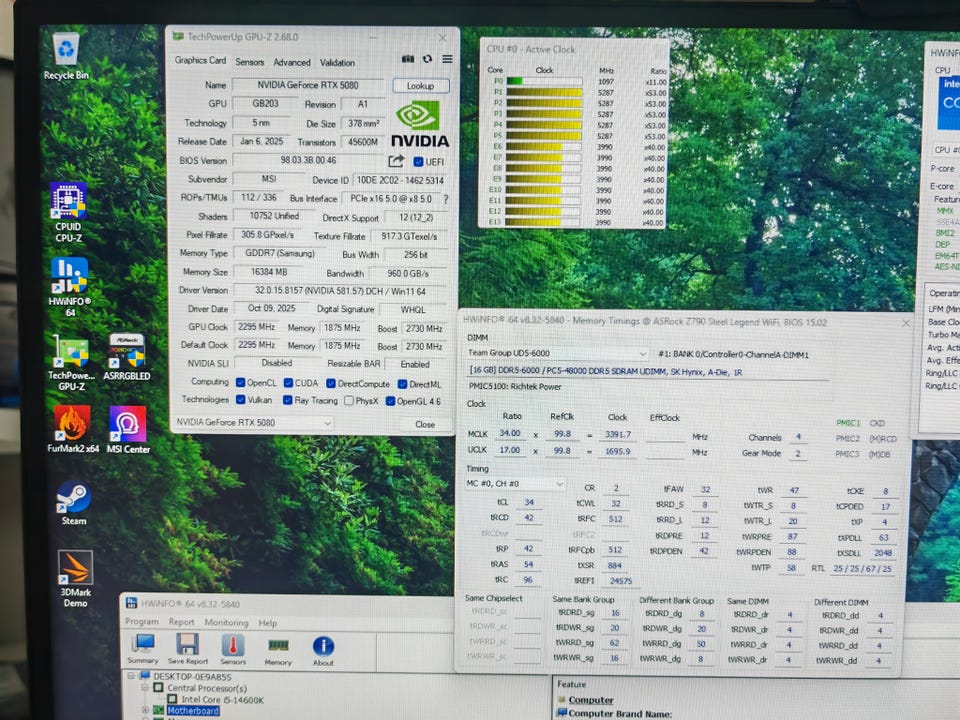Click HWiNFO main window title icon
This screenshot has height=720, width=960.
(132, 603)
